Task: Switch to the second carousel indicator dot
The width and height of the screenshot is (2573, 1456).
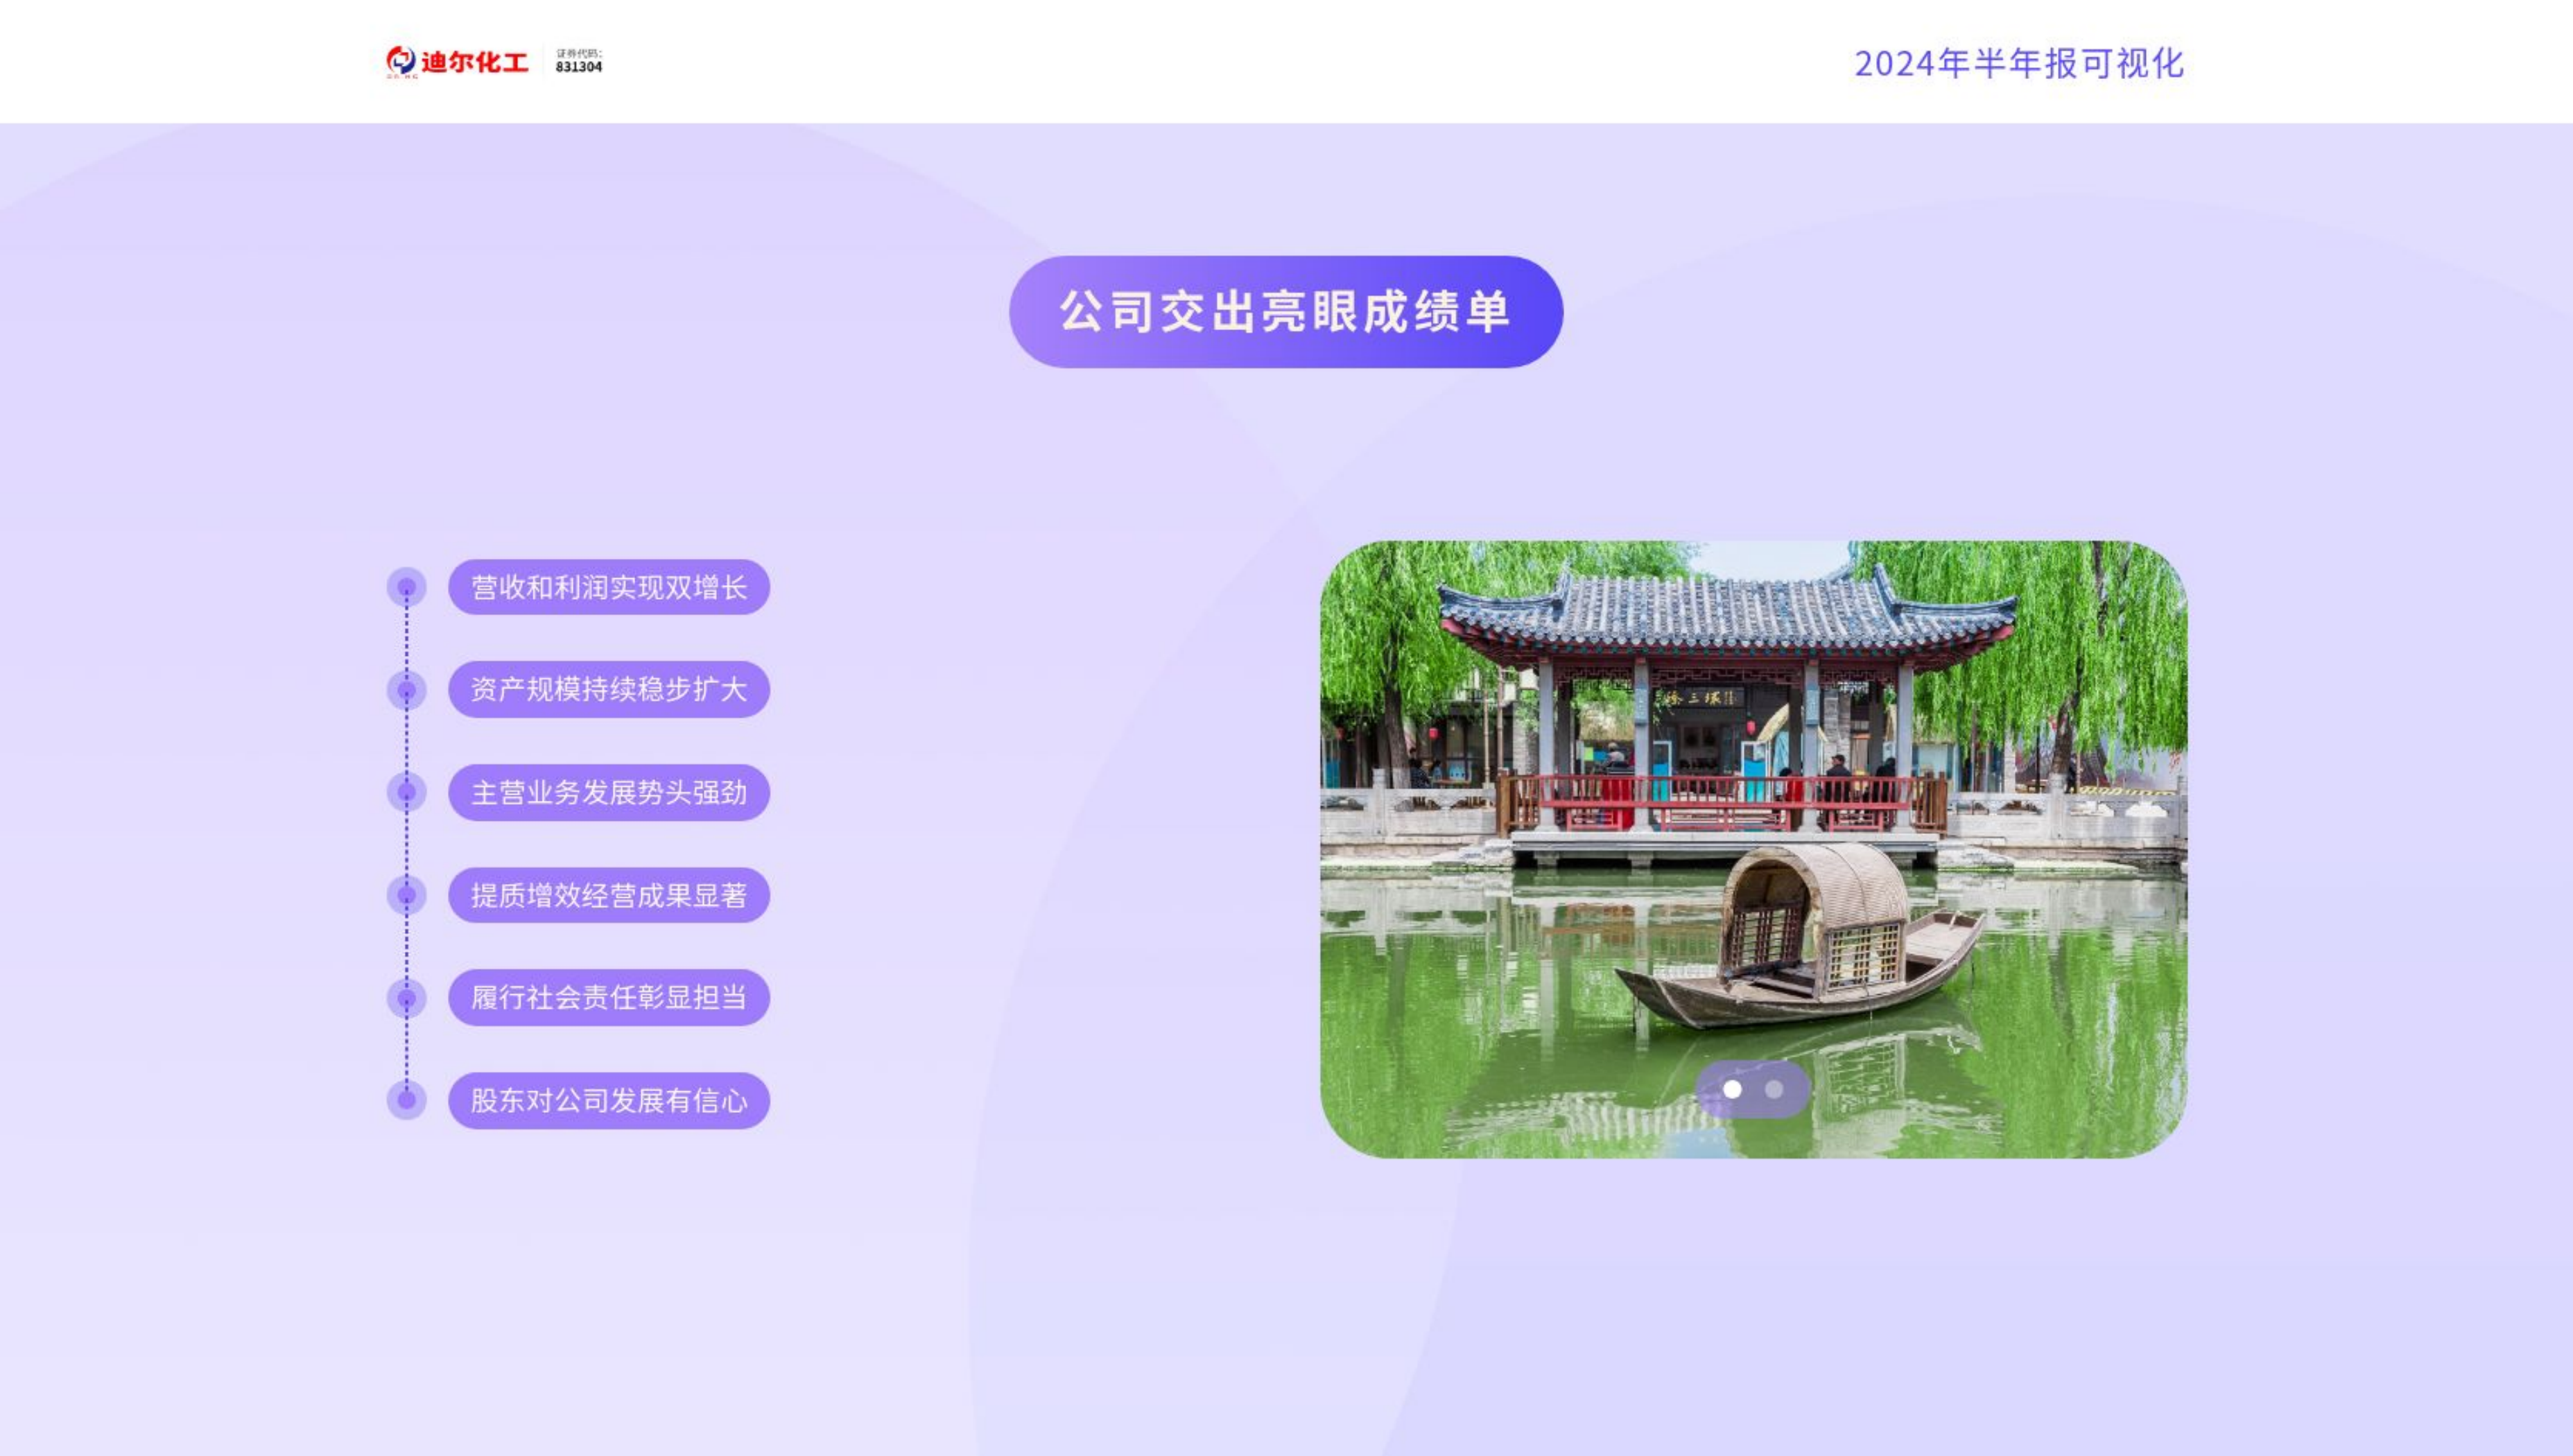Action: (1774, 1089)
